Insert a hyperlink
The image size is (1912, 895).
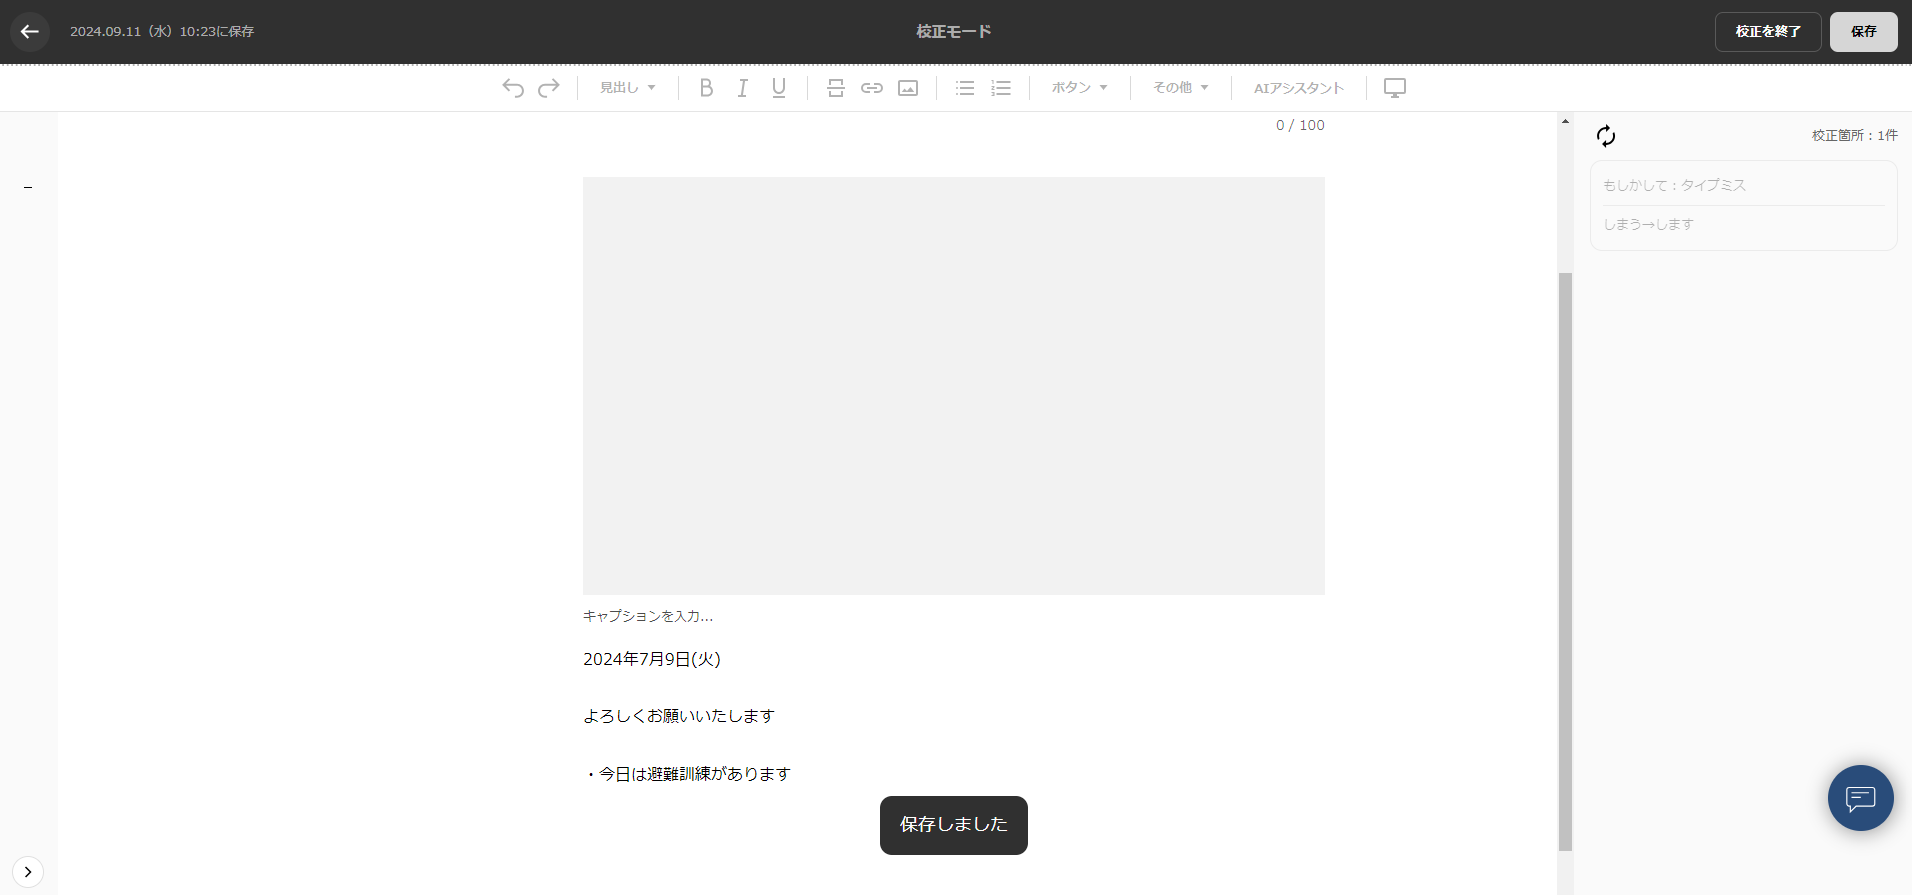coord(872,88)
